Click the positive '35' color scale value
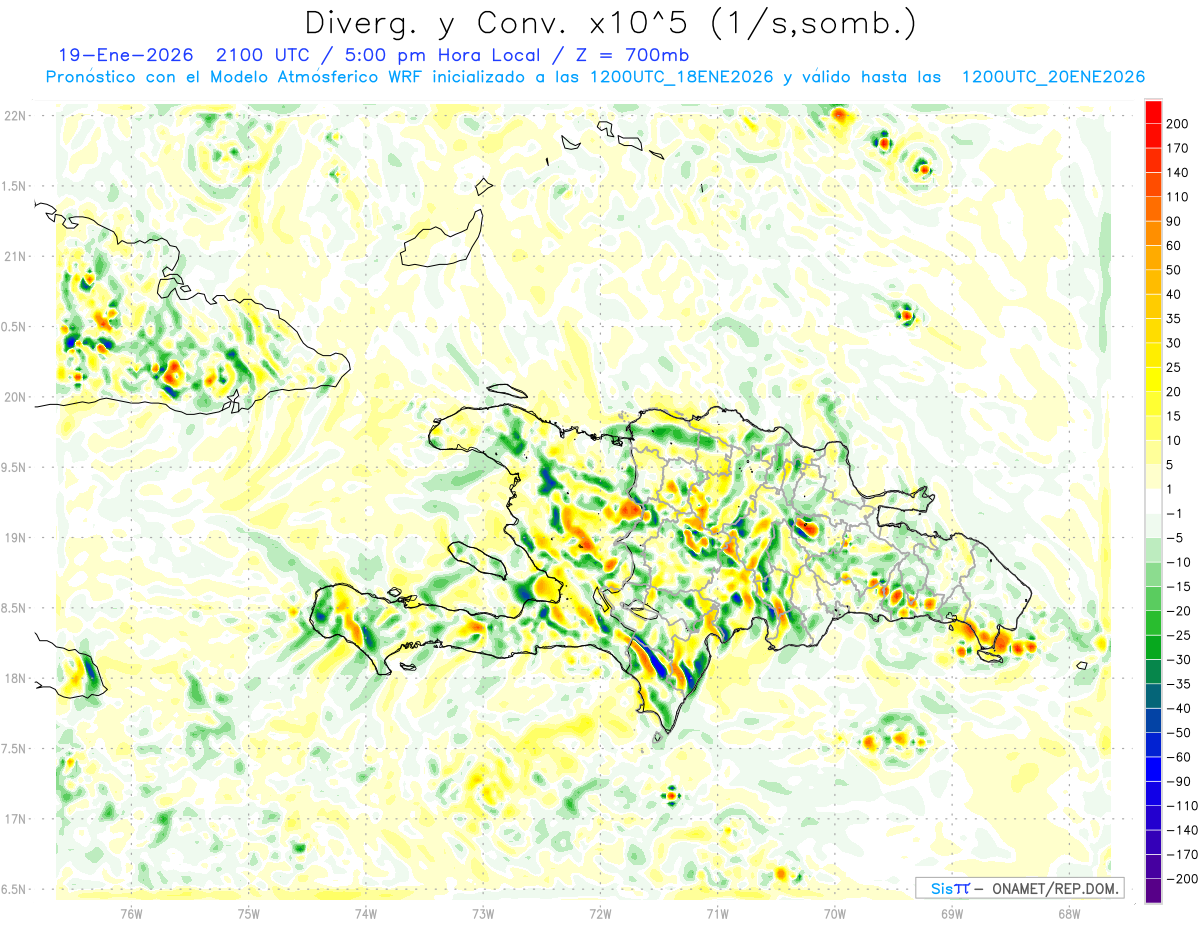This screenshot has height=927, width=1200. 1173,319
